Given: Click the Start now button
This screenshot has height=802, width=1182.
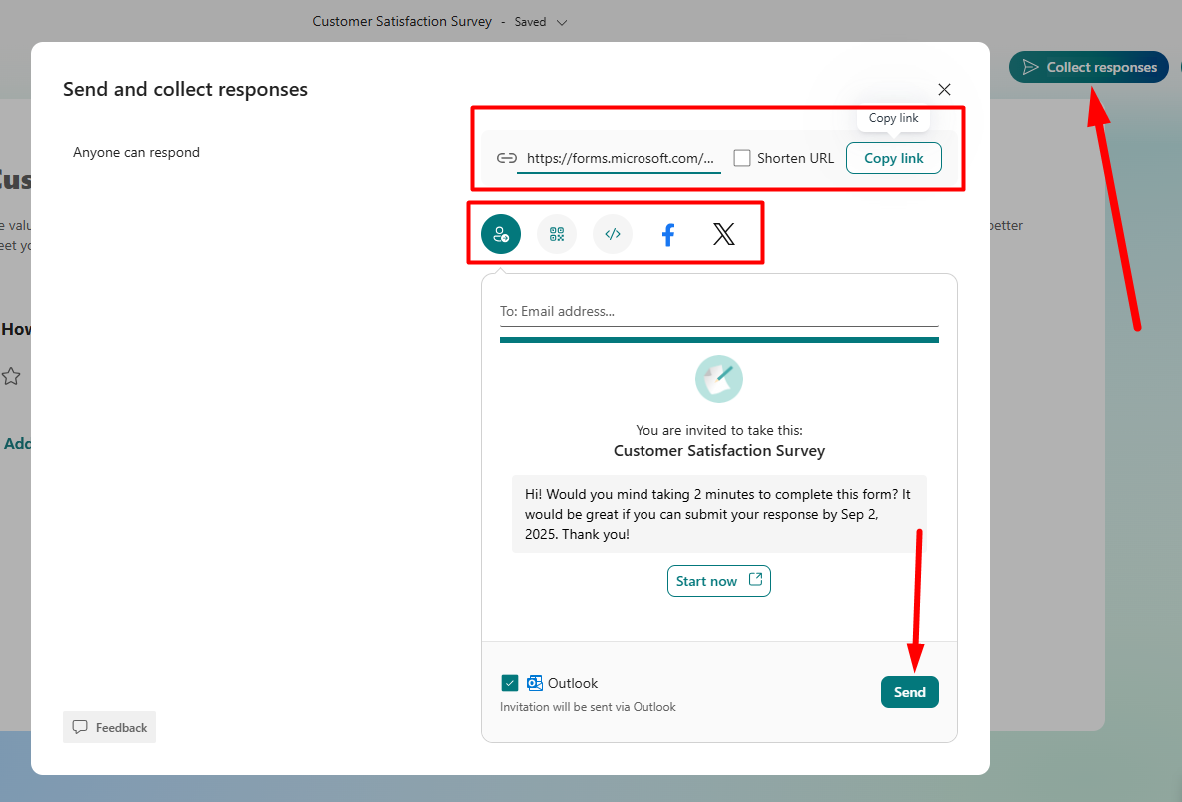Looking at the screenshot, I should 718,581.
